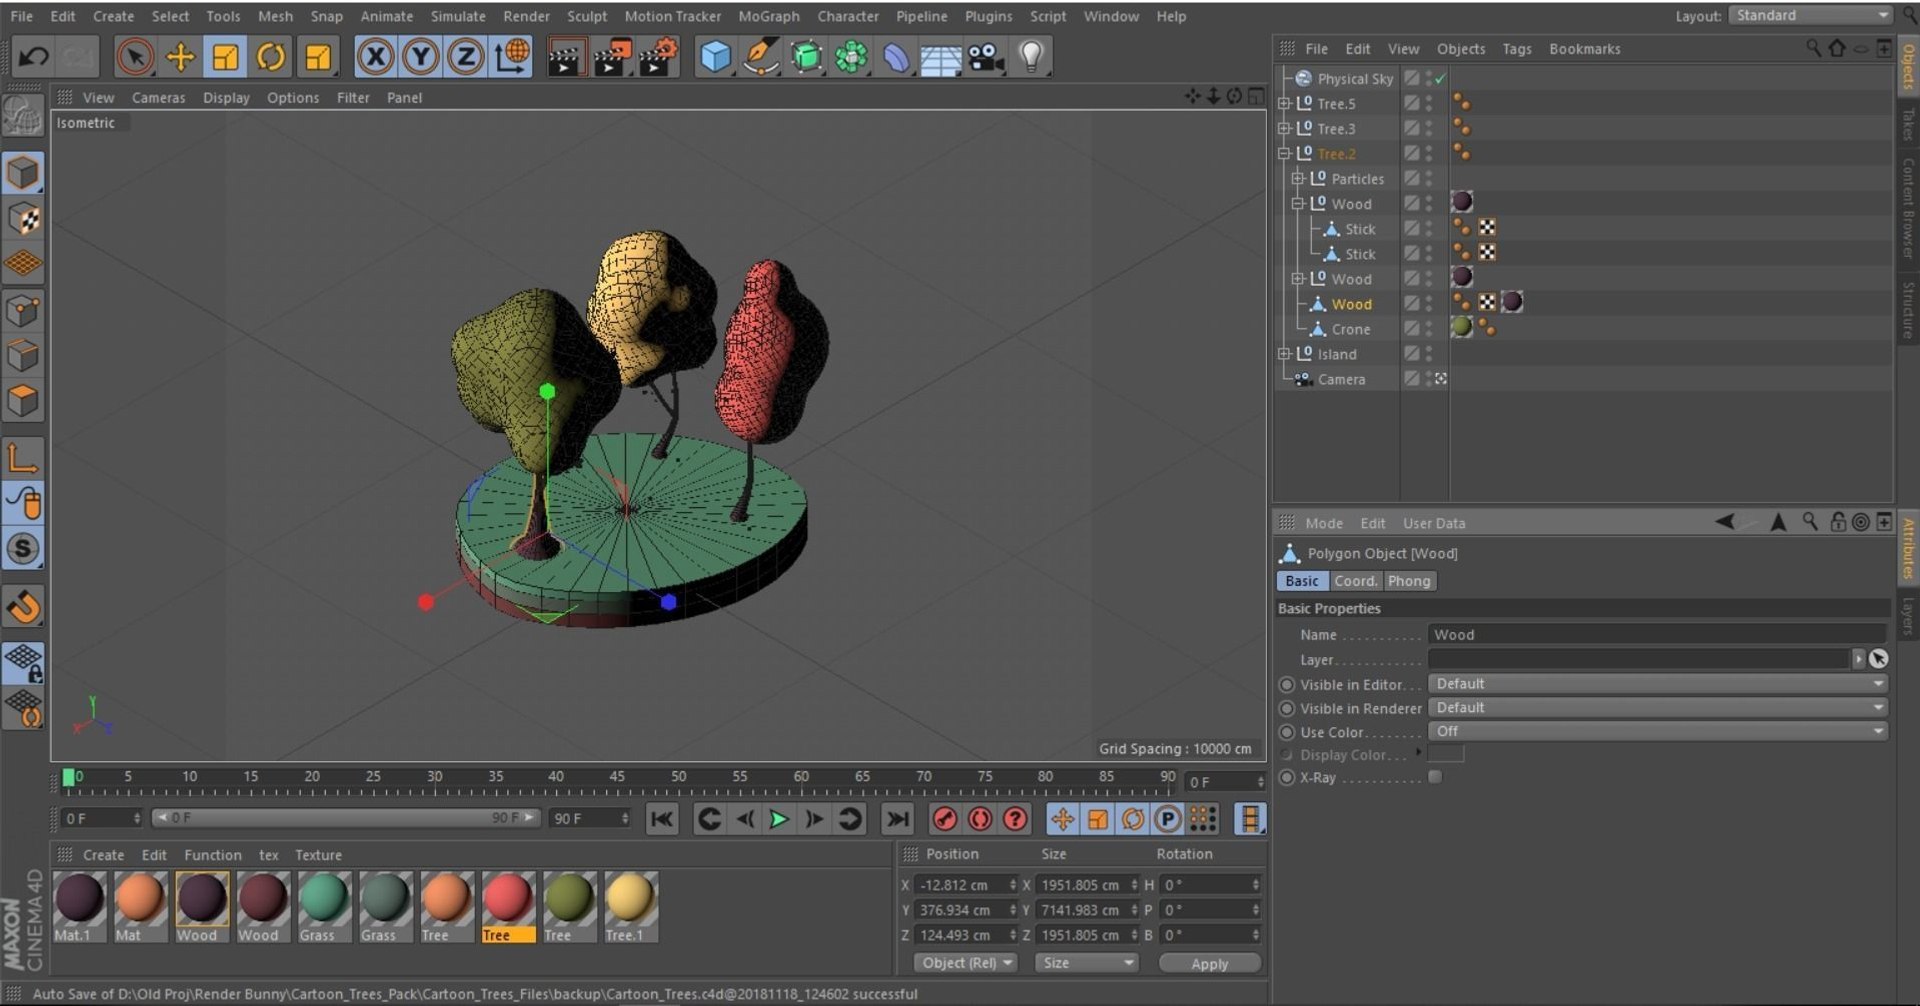Open Visible in Editor dropdown

click(x=1657, y=684)
